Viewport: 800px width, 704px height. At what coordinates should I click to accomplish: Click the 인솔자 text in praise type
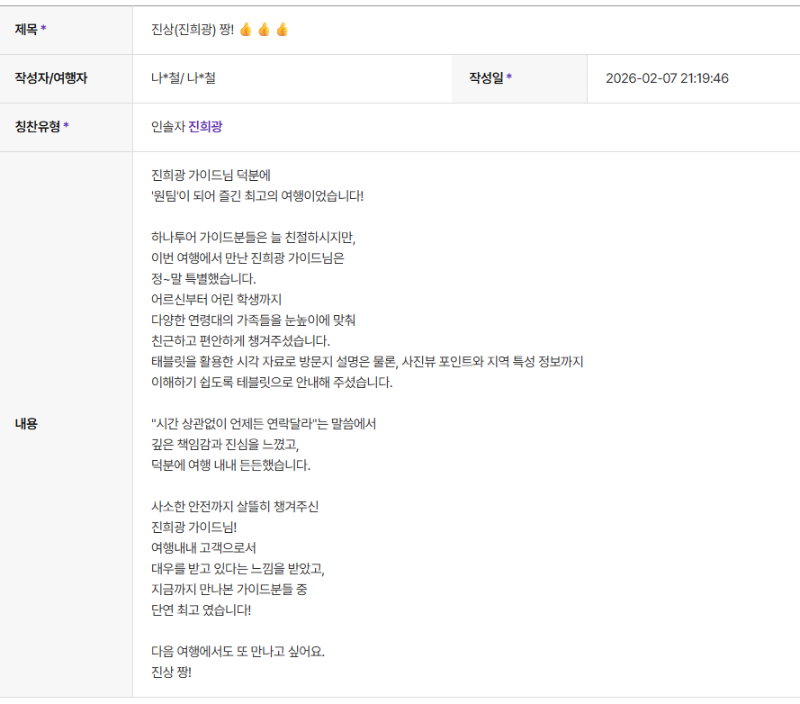tap(167, 127)
